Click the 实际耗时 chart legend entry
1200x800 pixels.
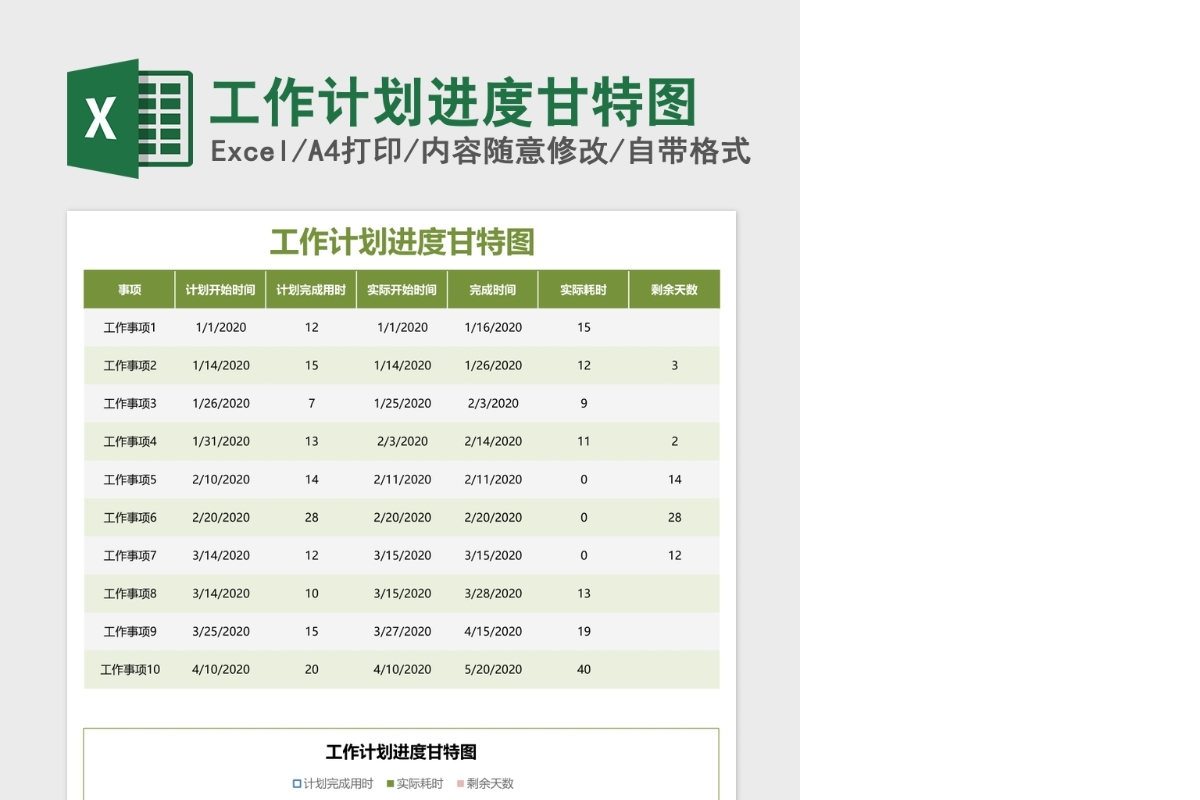[x=415, y=784]
